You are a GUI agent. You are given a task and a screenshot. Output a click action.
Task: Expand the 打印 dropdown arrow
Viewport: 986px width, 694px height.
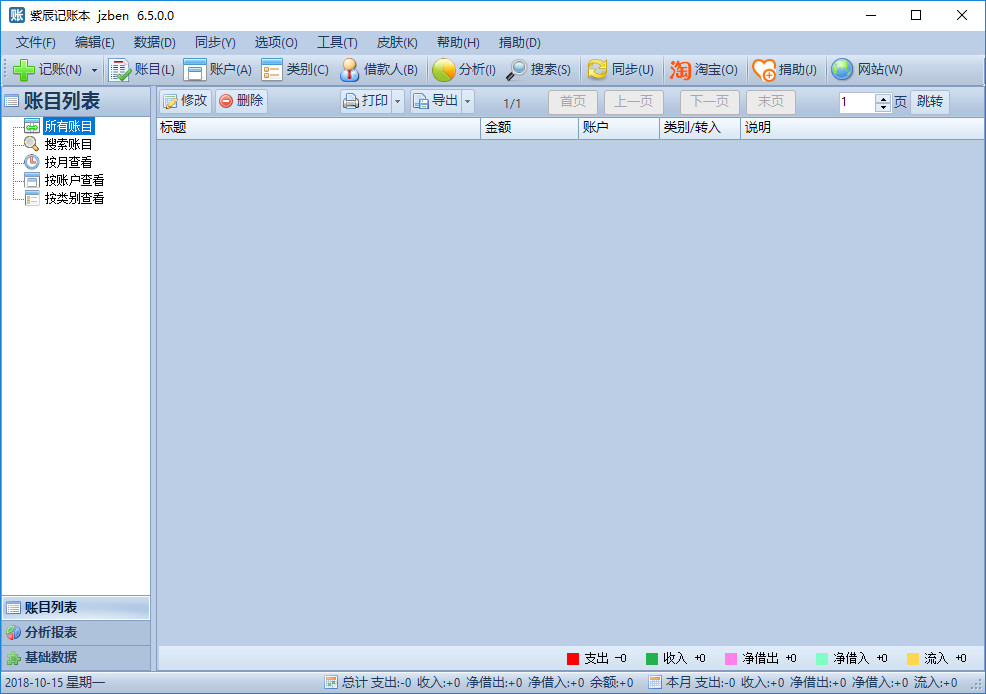397,101
